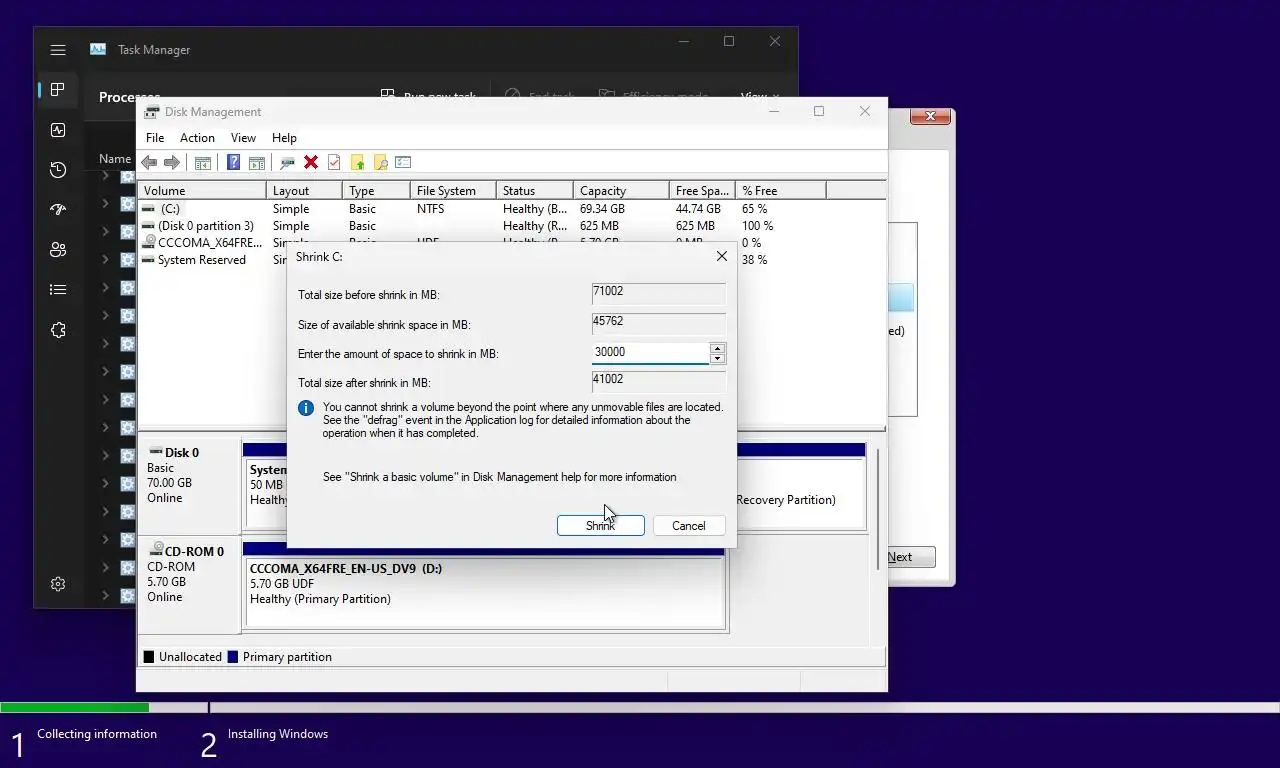Click the 100 % free cell
1280x768 pixels.
coord(757,226)
